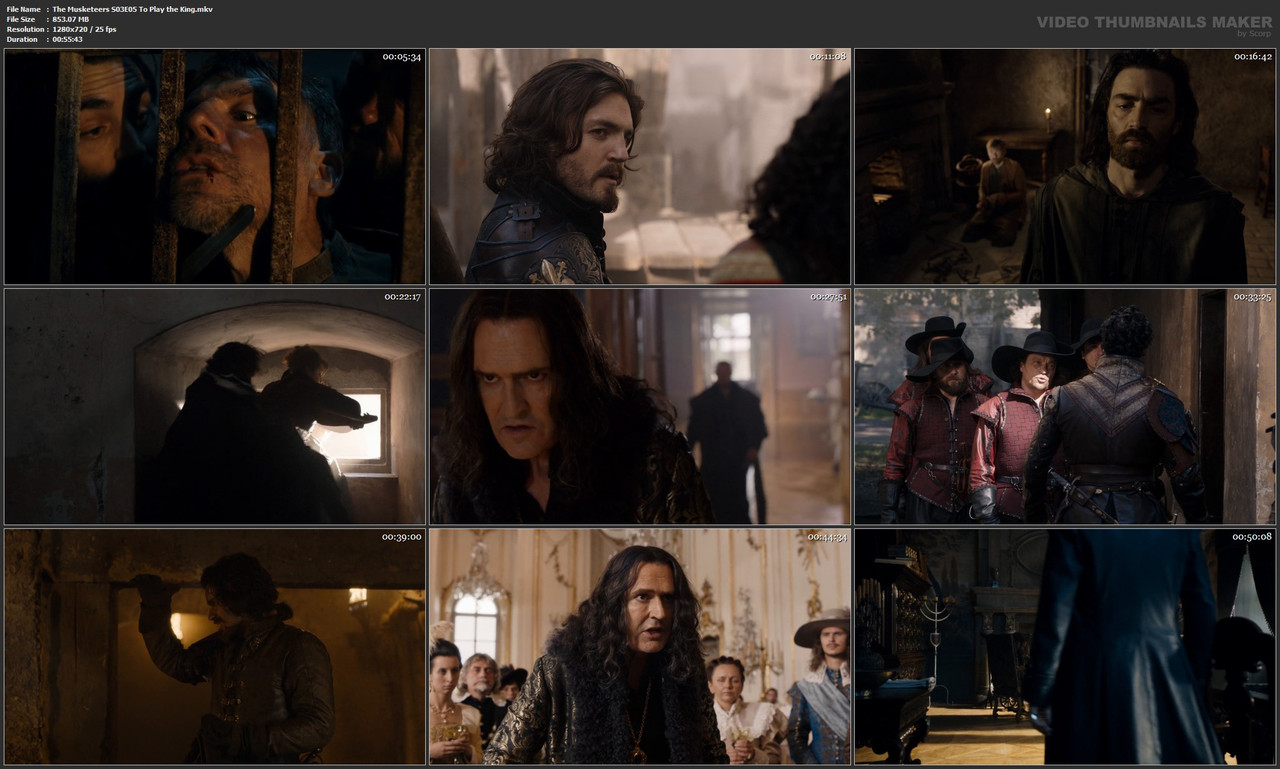Click the 00:50:08 timestamp label
Screen dimensions: 1280x769
pos(1252,536)
